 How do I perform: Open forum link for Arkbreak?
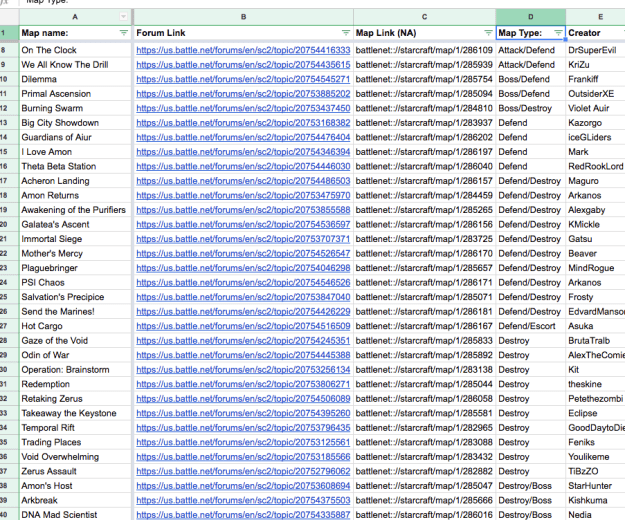pyautogui.click(x=243, y=500)
